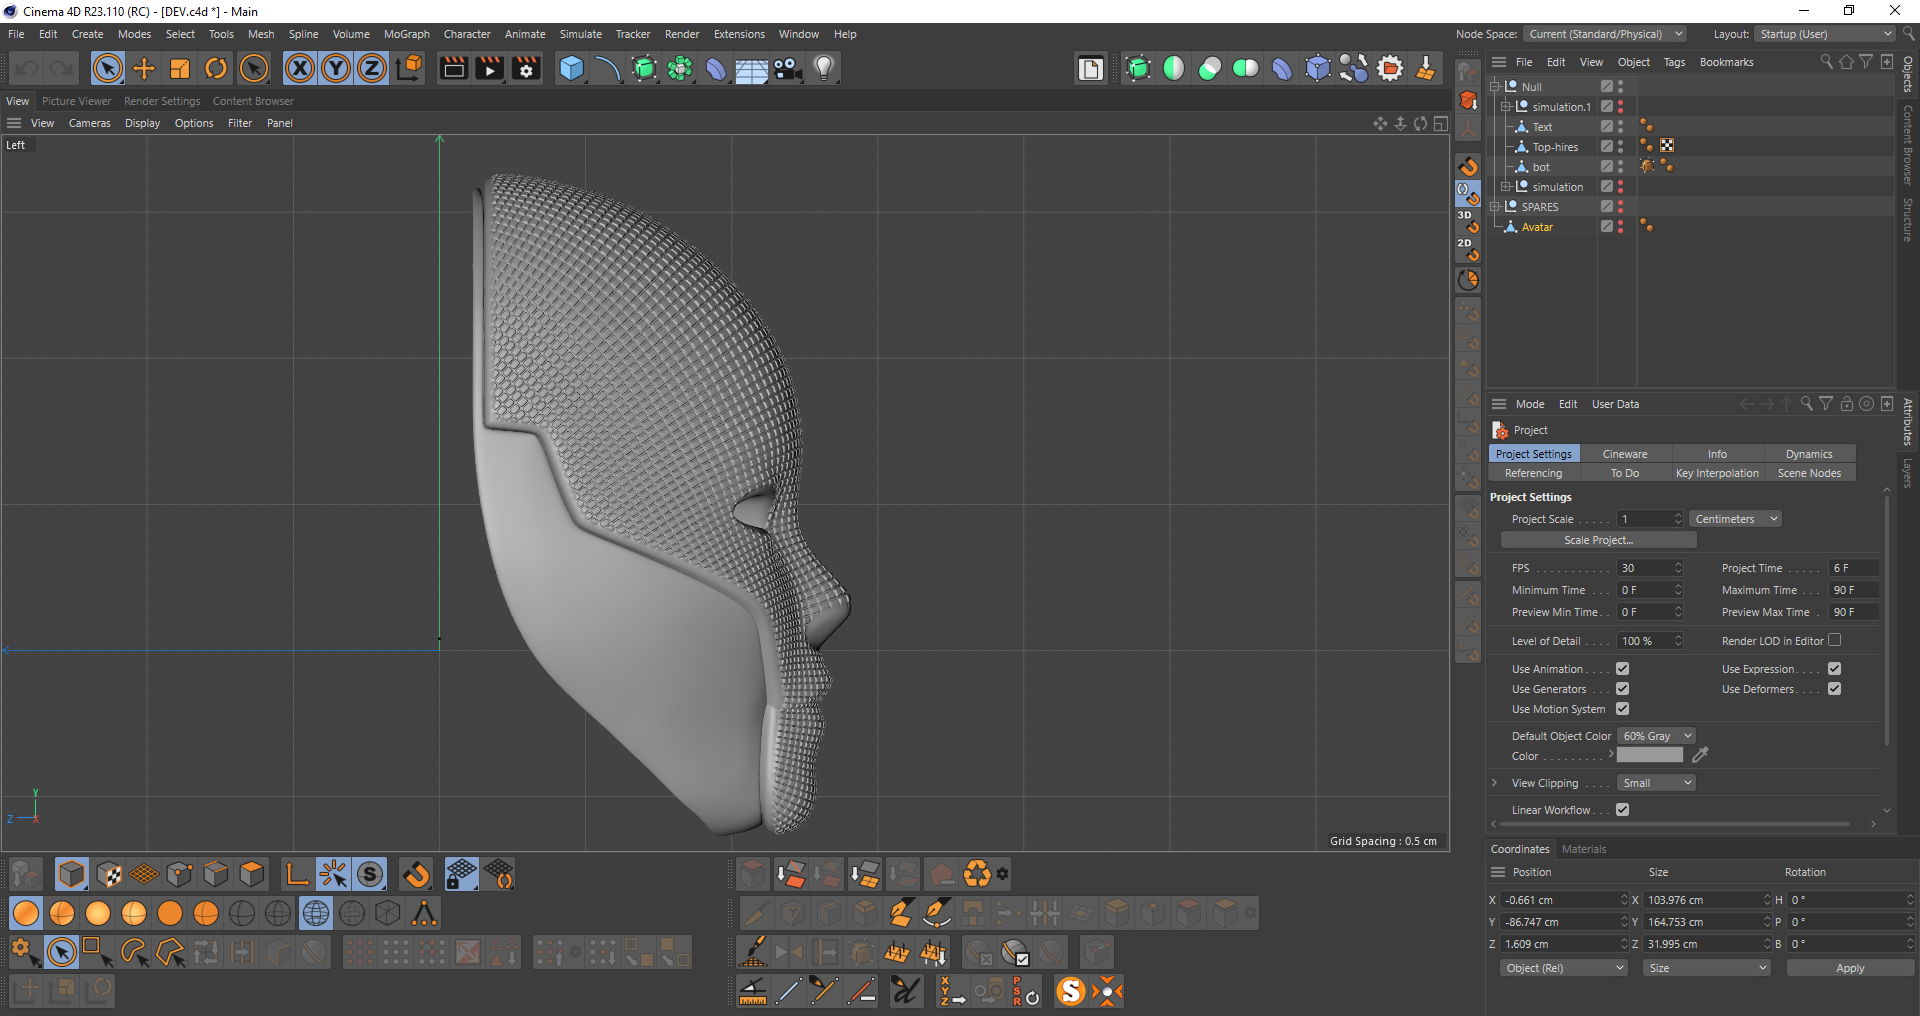Open the Node Space dropdown
The width and height of the screenshot is (1920, 1016).
coord(1606,34)
